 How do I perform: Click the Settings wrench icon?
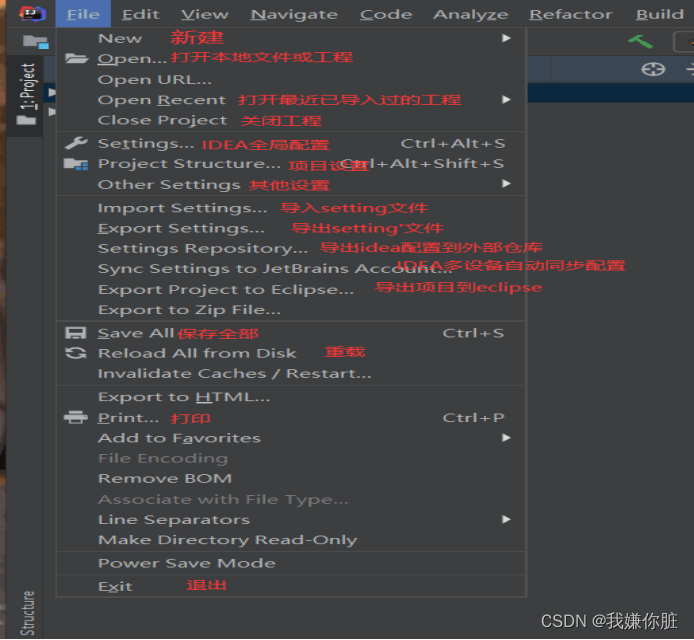76,143
